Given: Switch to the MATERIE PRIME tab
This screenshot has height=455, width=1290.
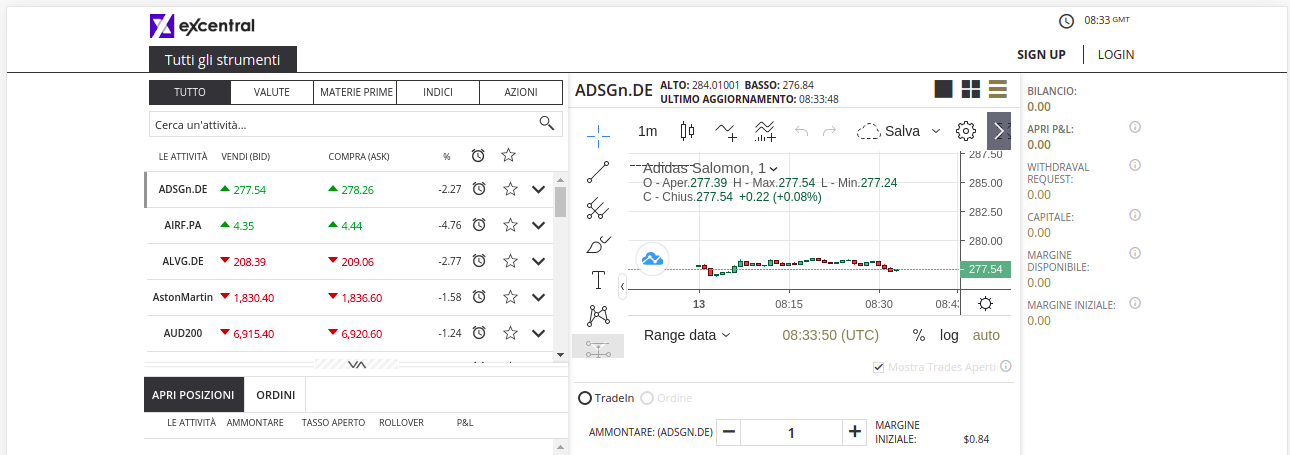Looking at the screenshot, I should pos(355,92).
